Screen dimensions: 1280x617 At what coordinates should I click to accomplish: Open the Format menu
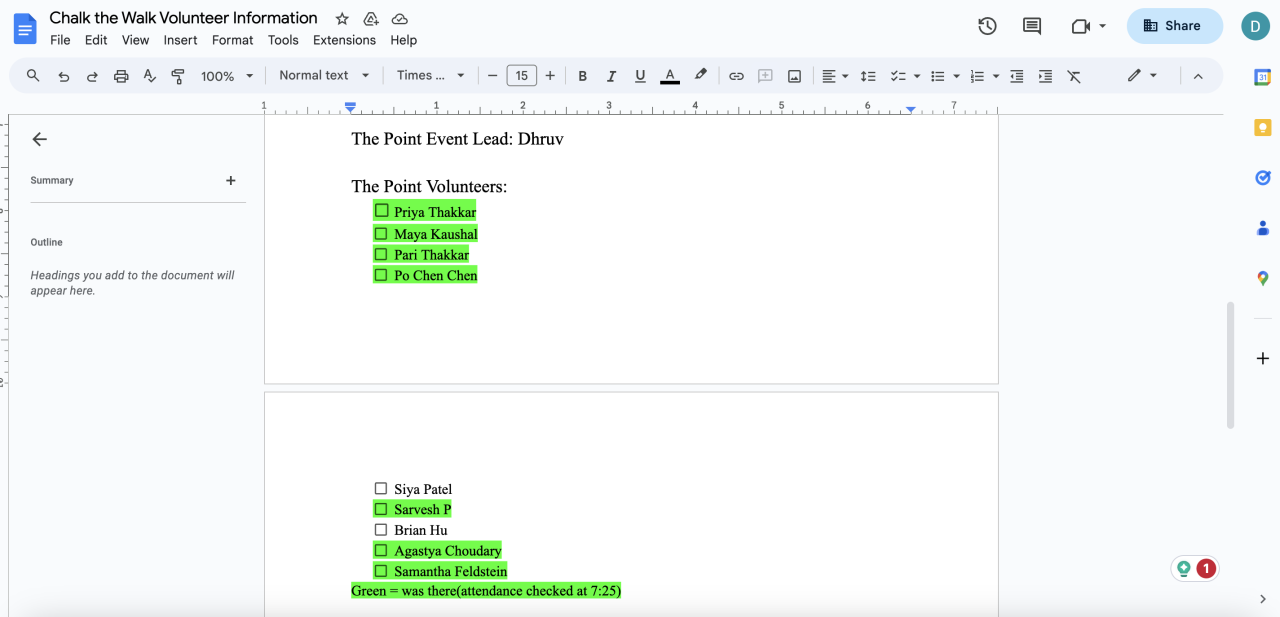232,40
